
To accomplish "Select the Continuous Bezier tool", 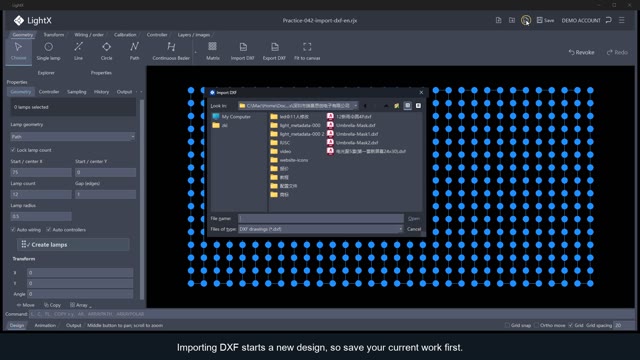I will tap(171, 51).
